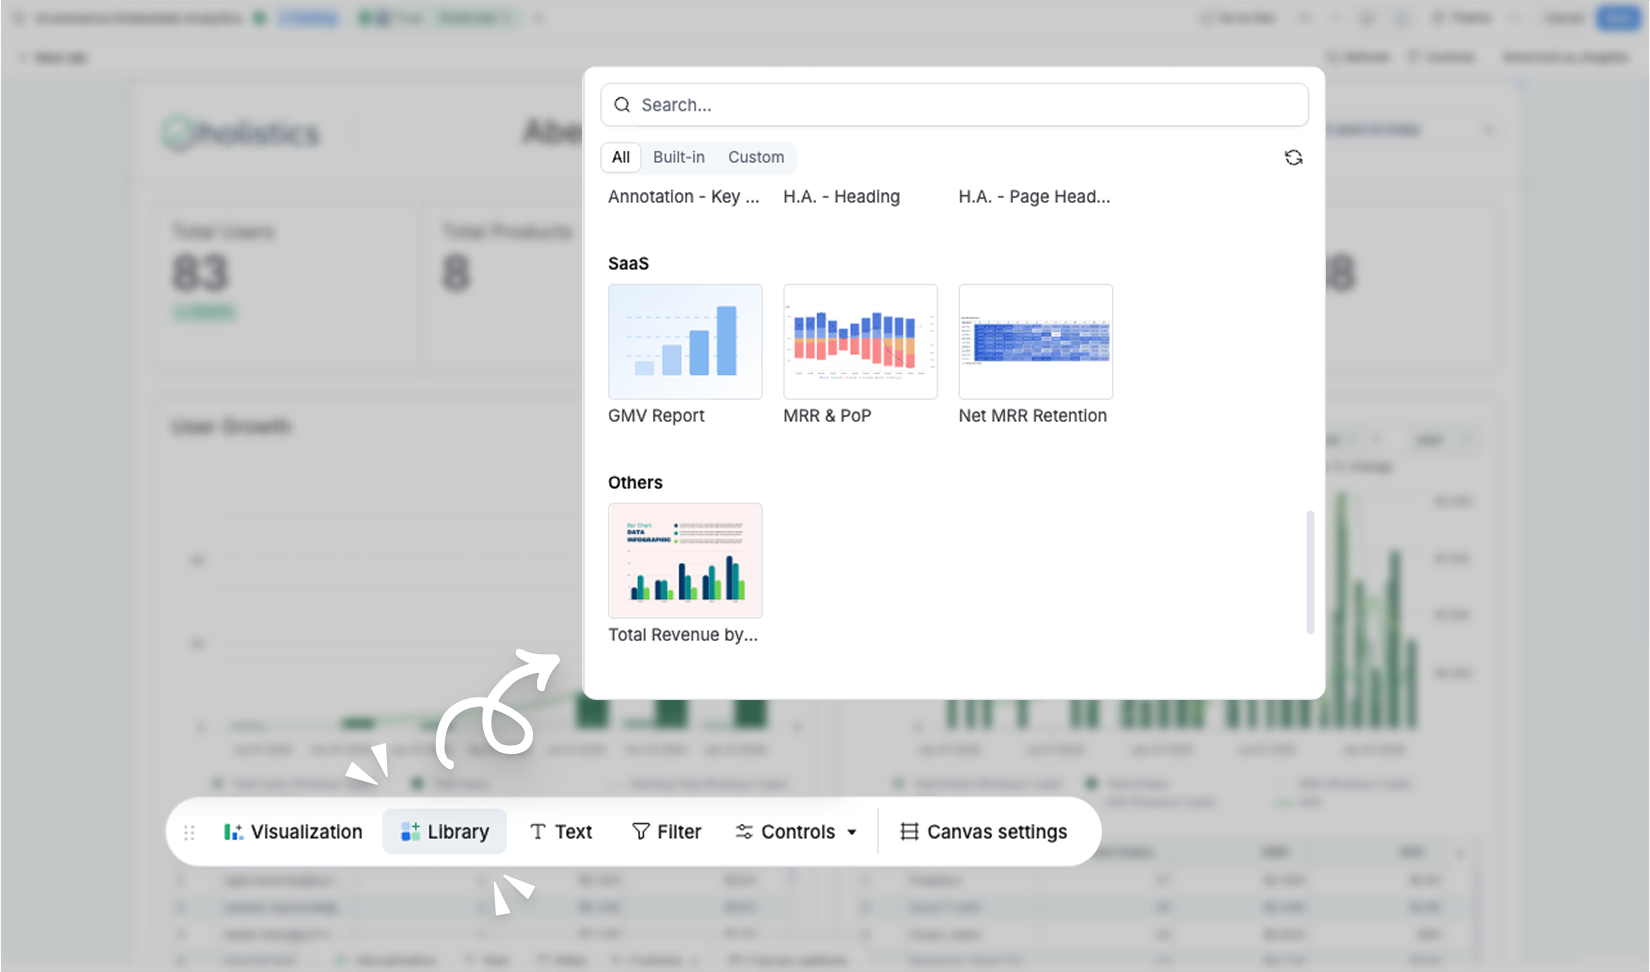Click the search magnifier icon
Image resolution: width=1650 pixels, height=972 pixels.
pos(622,104)
